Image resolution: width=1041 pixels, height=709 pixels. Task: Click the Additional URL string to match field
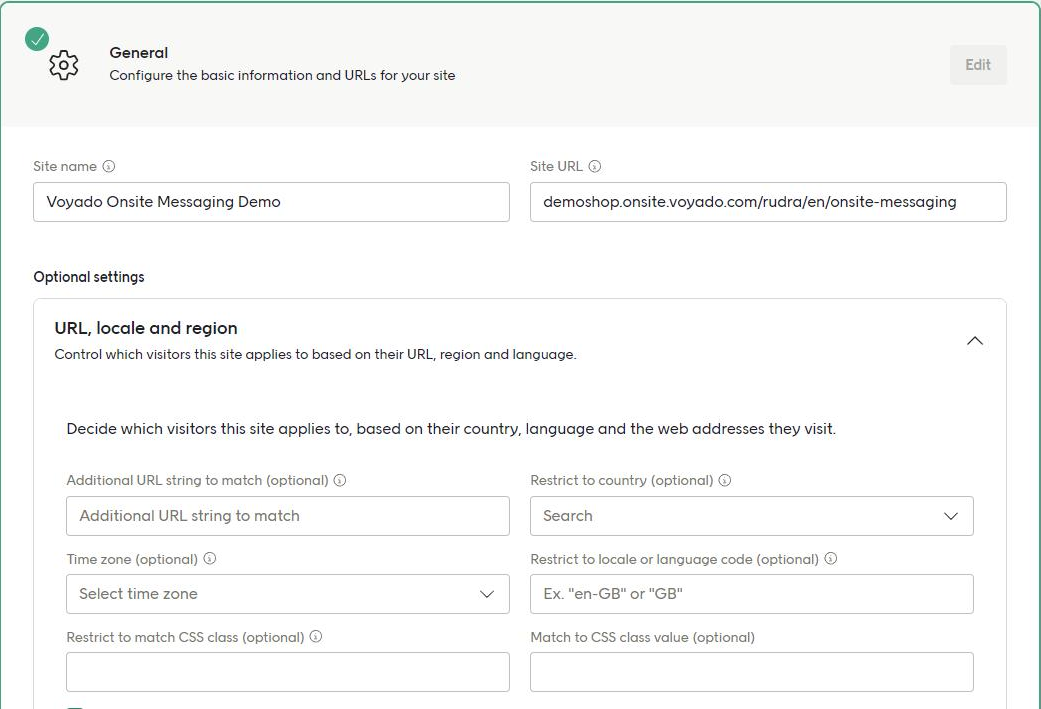coord(287,516)
